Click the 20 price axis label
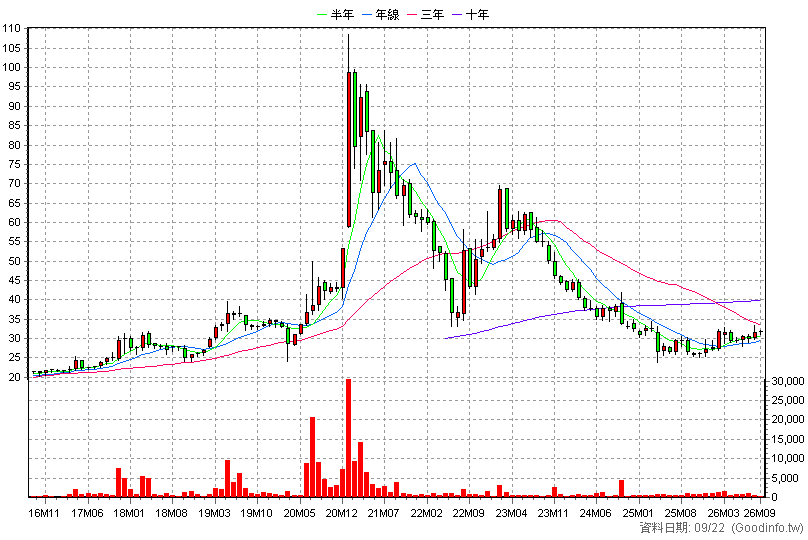The image size is (808, 540). pyautogui.click(x=14, y=377)
